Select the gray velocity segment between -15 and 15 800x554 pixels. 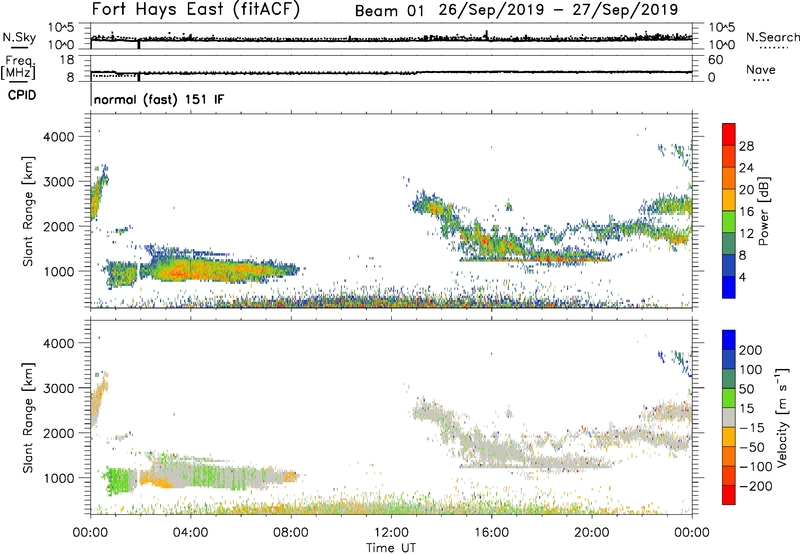pos(729,417)
